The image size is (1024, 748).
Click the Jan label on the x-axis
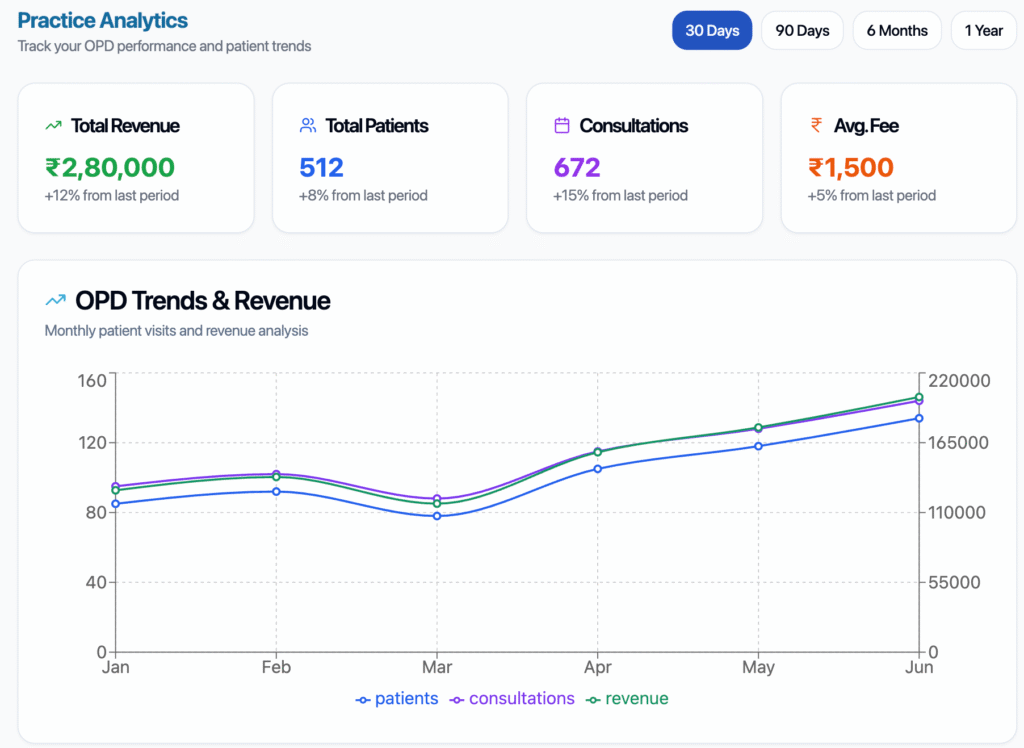pyautogui.click(x=116, y=667)
